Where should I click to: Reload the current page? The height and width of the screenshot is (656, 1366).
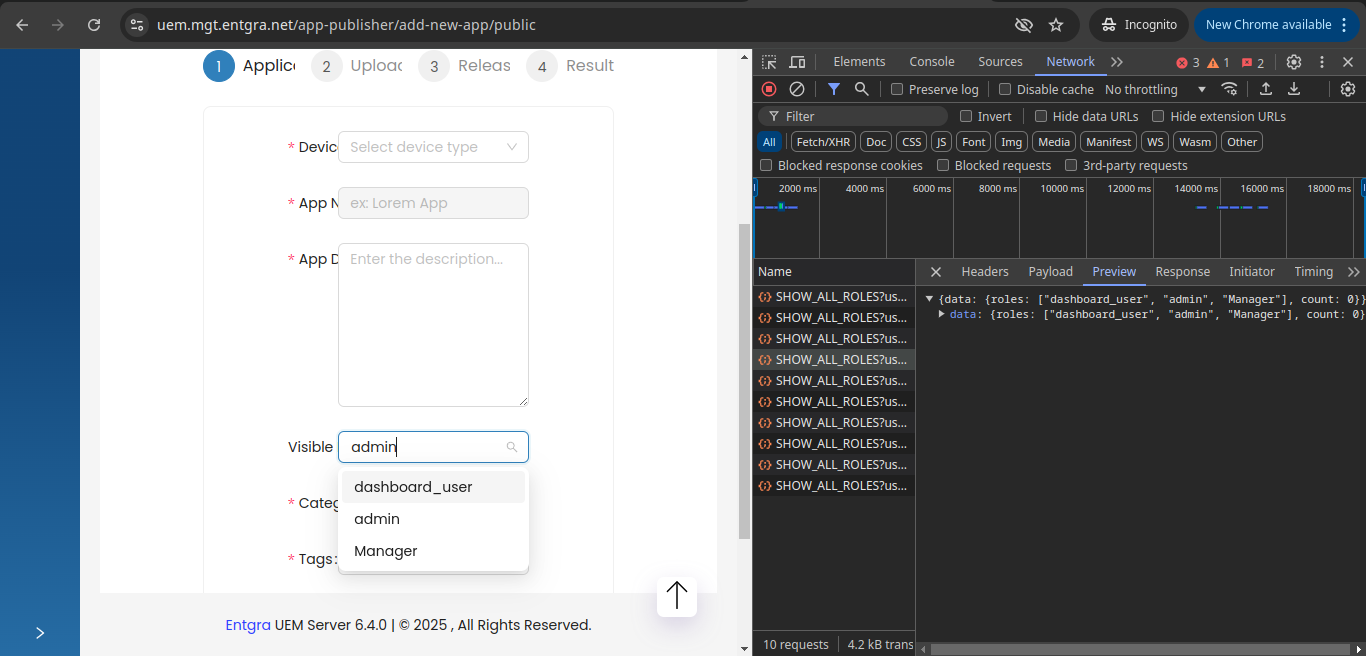pos(94,25)
